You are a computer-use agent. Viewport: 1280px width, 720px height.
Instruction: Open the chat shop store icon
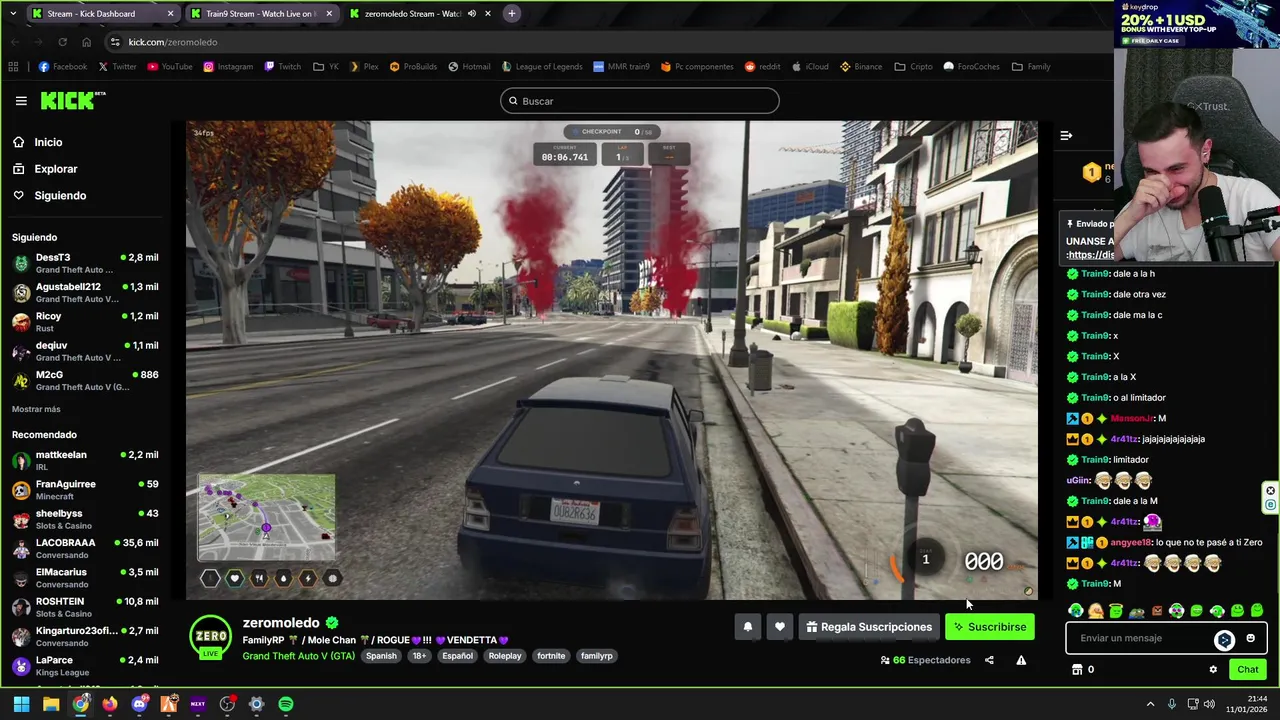click(1077, 670)
